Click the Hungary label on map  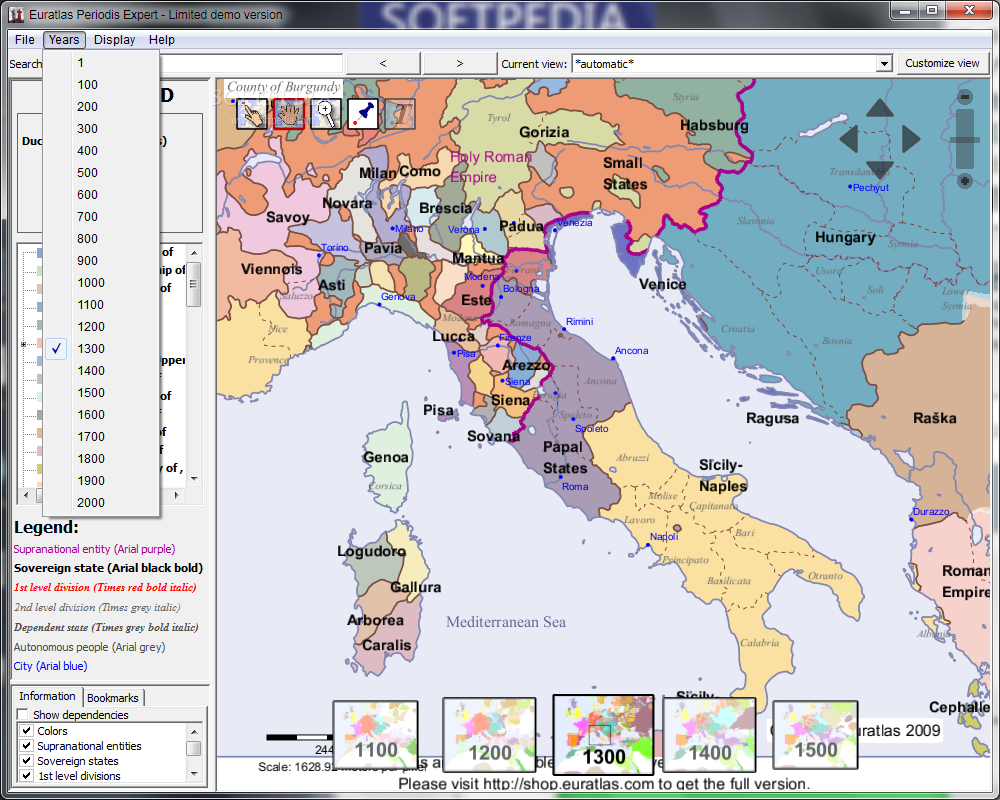(x=844, y=237)
